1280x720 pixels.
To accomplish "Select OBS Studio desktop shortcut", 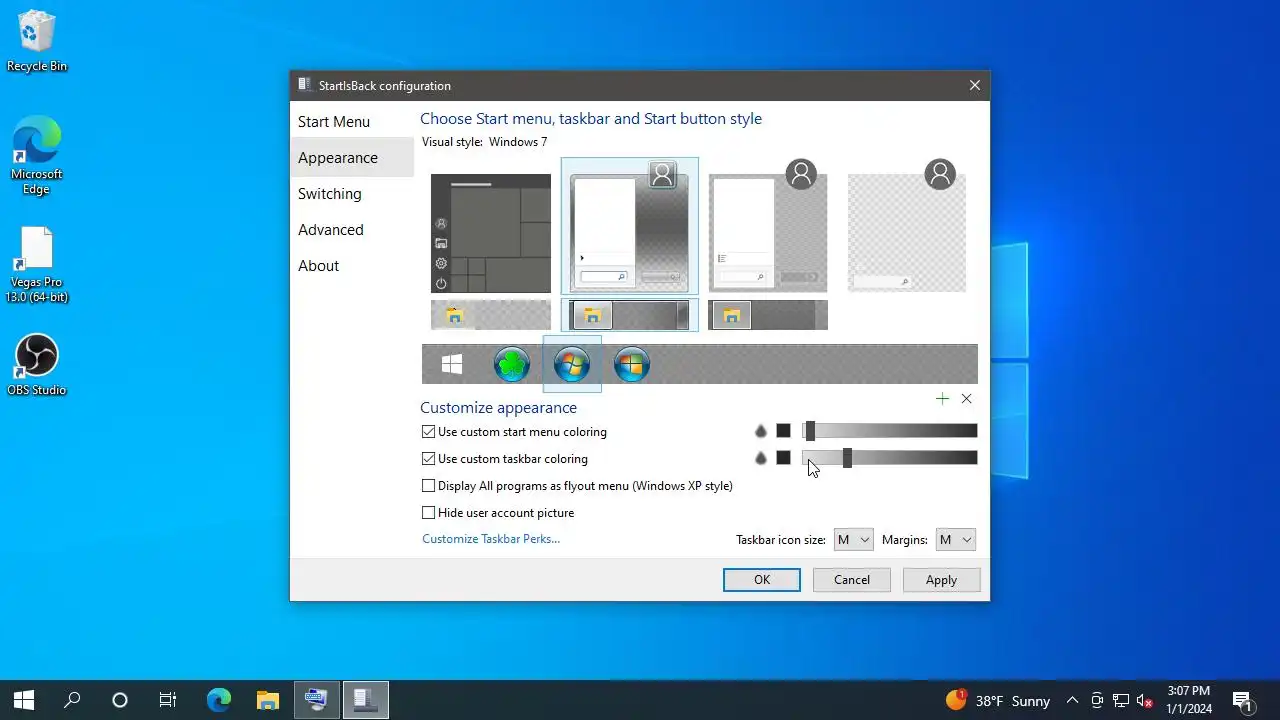I will pyautogui.click(x=37, y=365).
